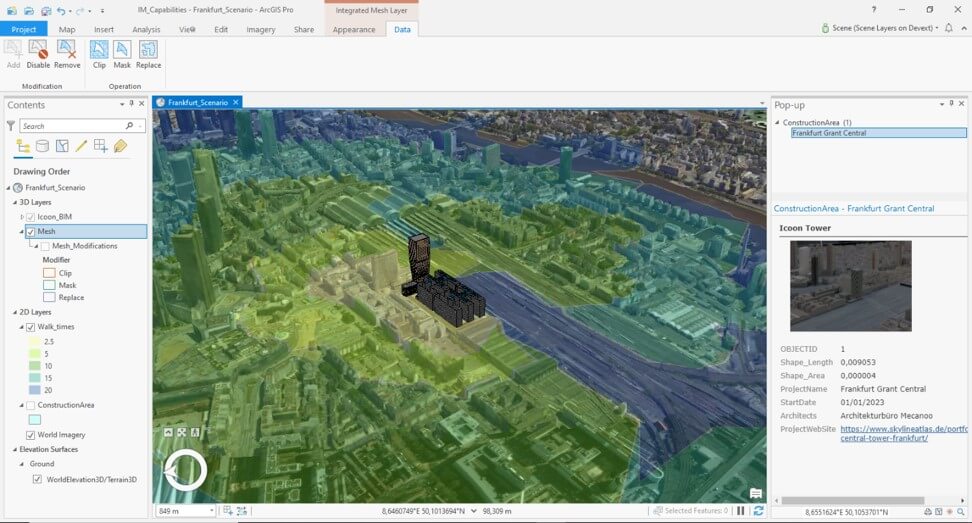972x523 pixels.
Task: Collapse the Walk_times layer legend
Action: point(22,327)
